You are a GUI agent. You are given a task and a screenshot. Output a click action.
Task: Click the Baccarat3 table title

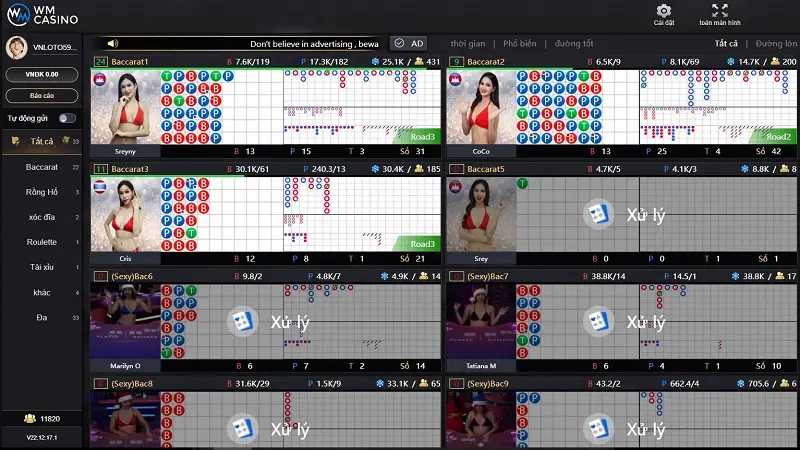click(x=130, y=169)
